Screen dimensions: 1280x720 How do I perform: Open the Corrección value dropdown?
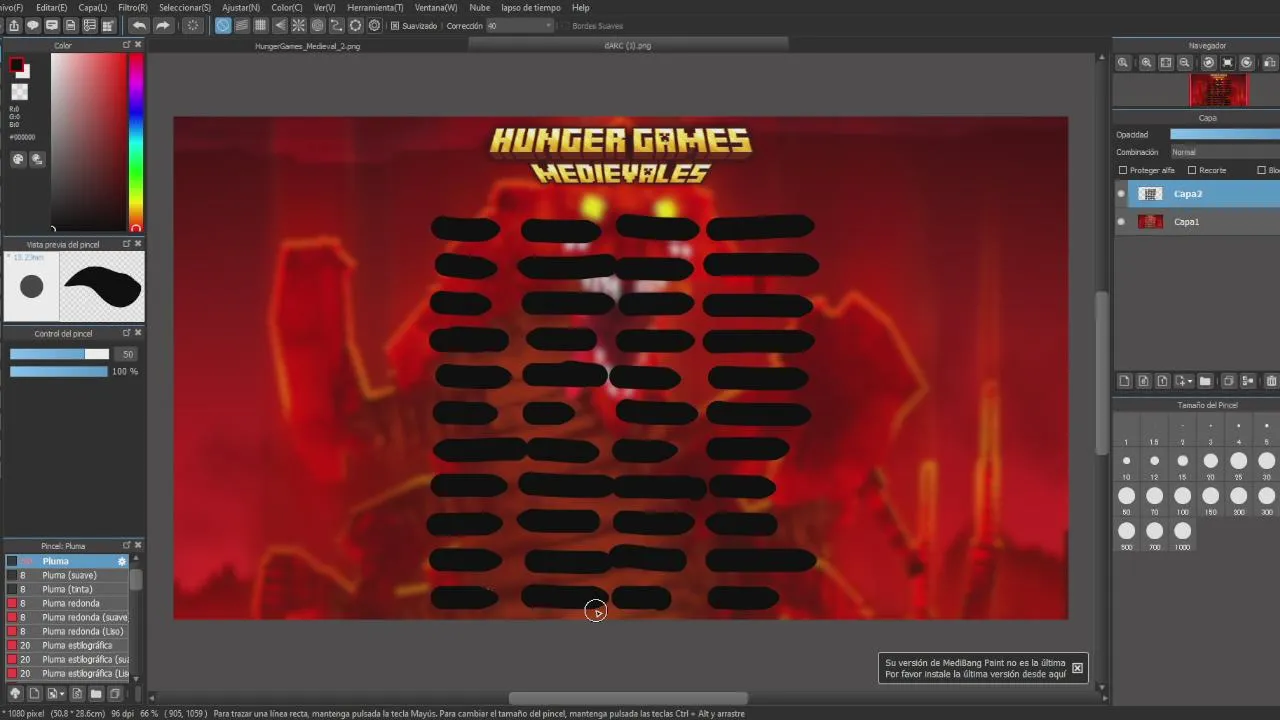pyautogui.click(x=519, y=25)
